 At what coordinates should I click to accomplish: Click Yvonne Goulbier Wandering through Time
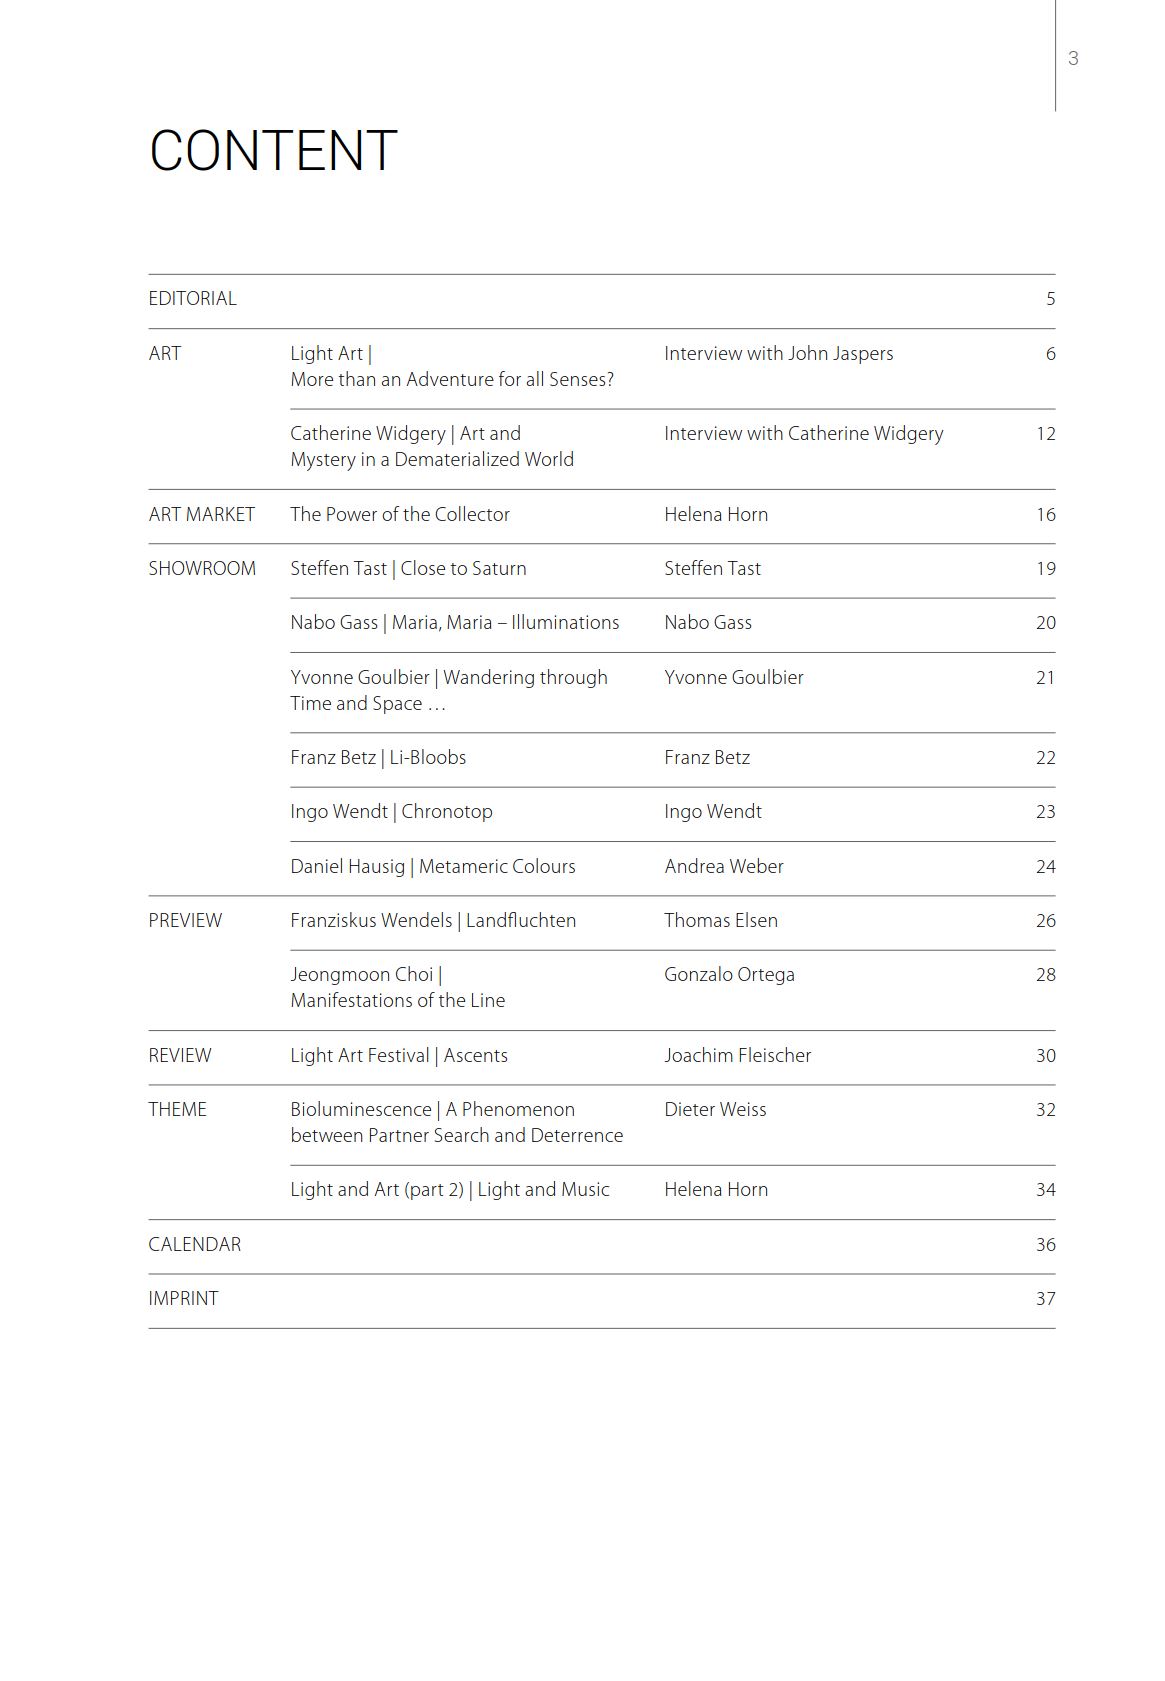coord(449,691)
